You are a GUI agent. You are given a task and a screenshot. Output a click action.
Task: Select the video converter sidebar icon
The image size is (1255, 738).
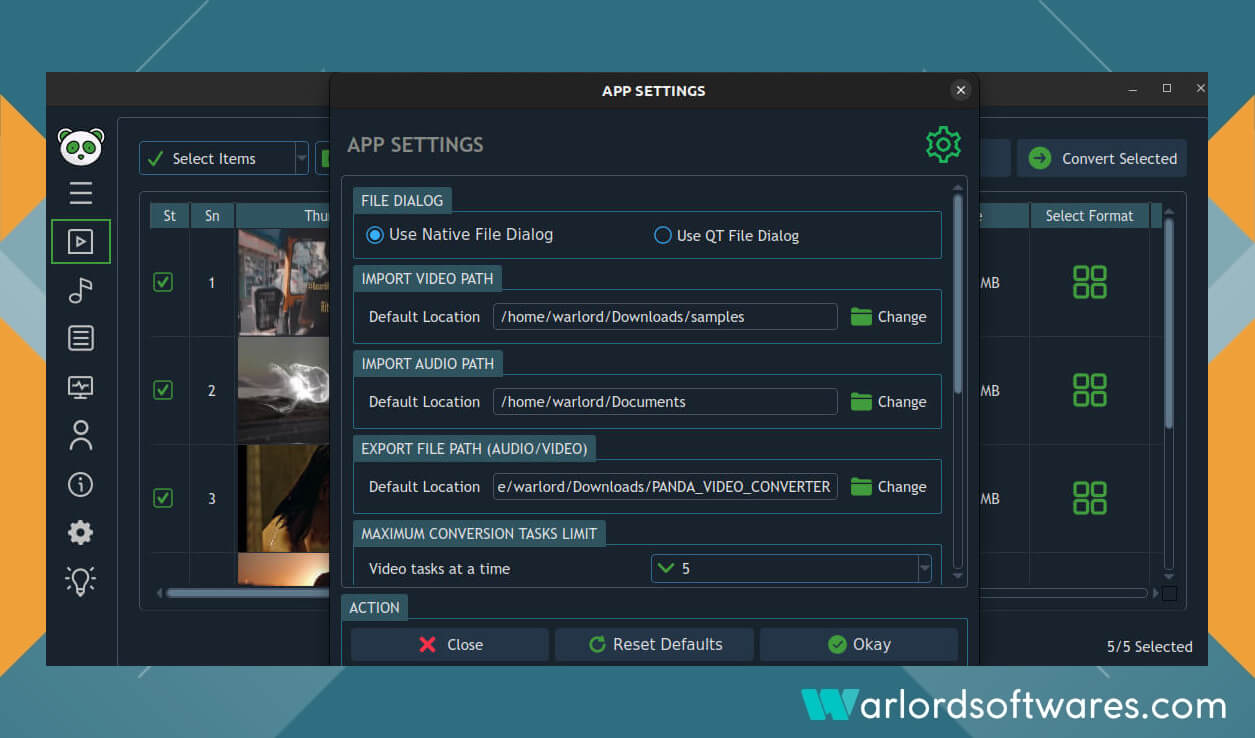coord(81,242)
